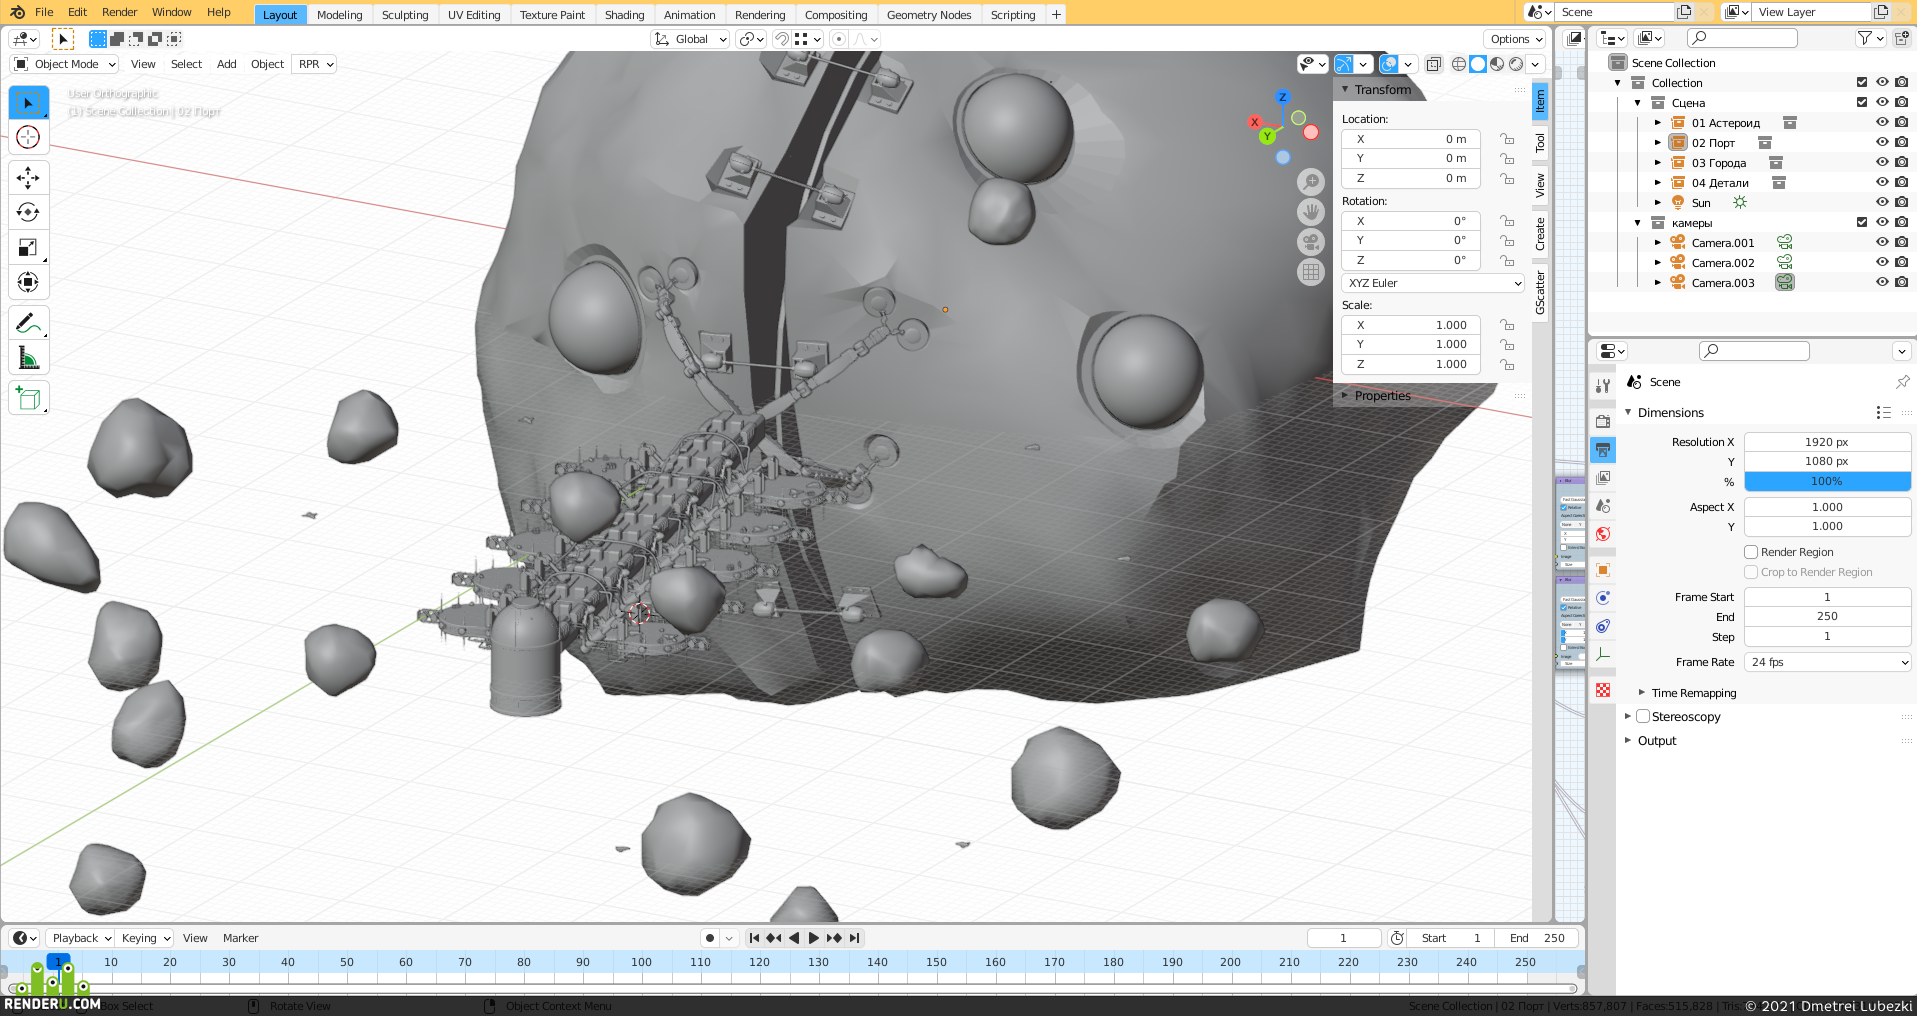Click the Resolution percentage slider
This screenshot has height=1016, width=1917.
point(1827,481)
